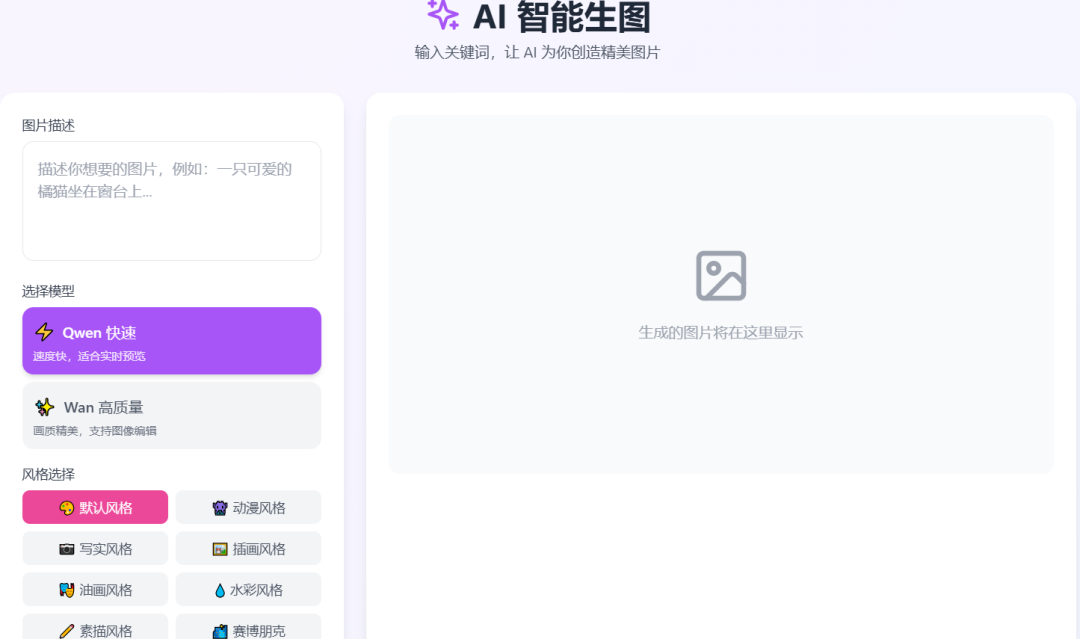Select the Qwen 快速 model option
The image size is (1080, 639).
[x=172, y=341]
